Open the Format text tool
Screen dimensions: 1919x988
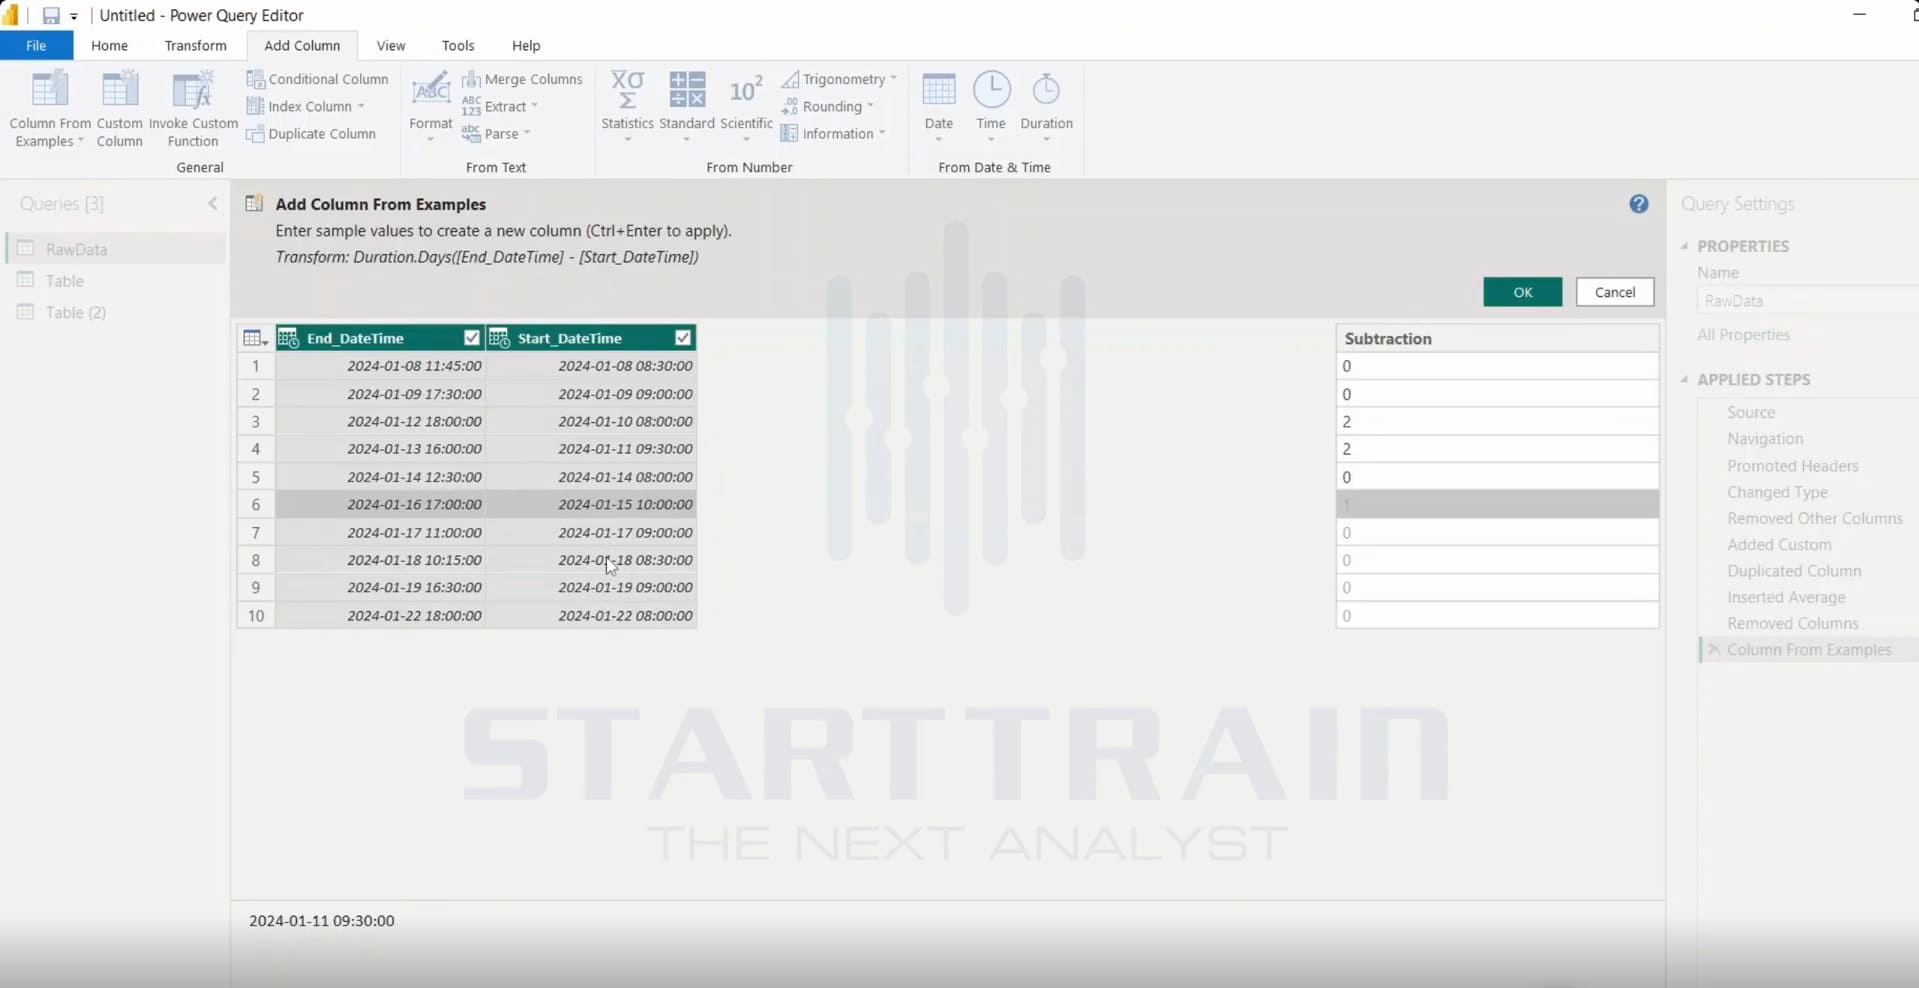431,106
